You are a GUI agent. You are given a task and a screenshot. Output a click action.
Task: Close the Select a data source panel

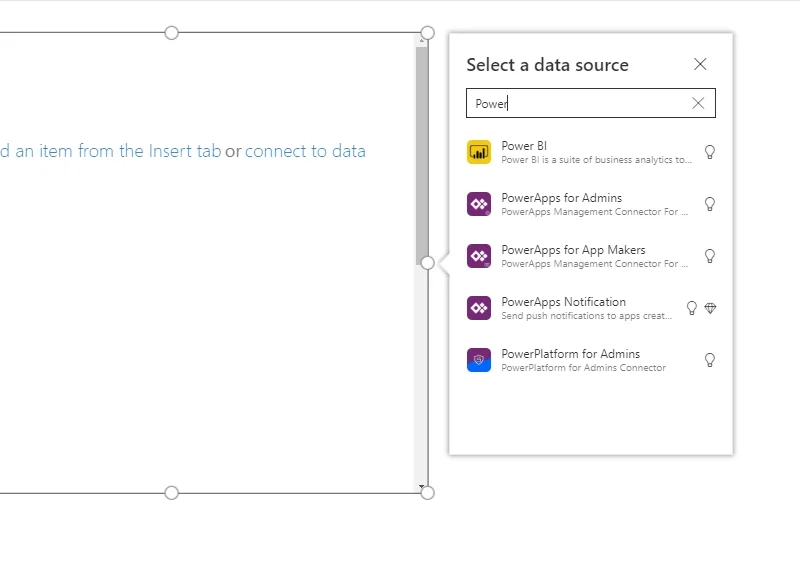(700, 64)
